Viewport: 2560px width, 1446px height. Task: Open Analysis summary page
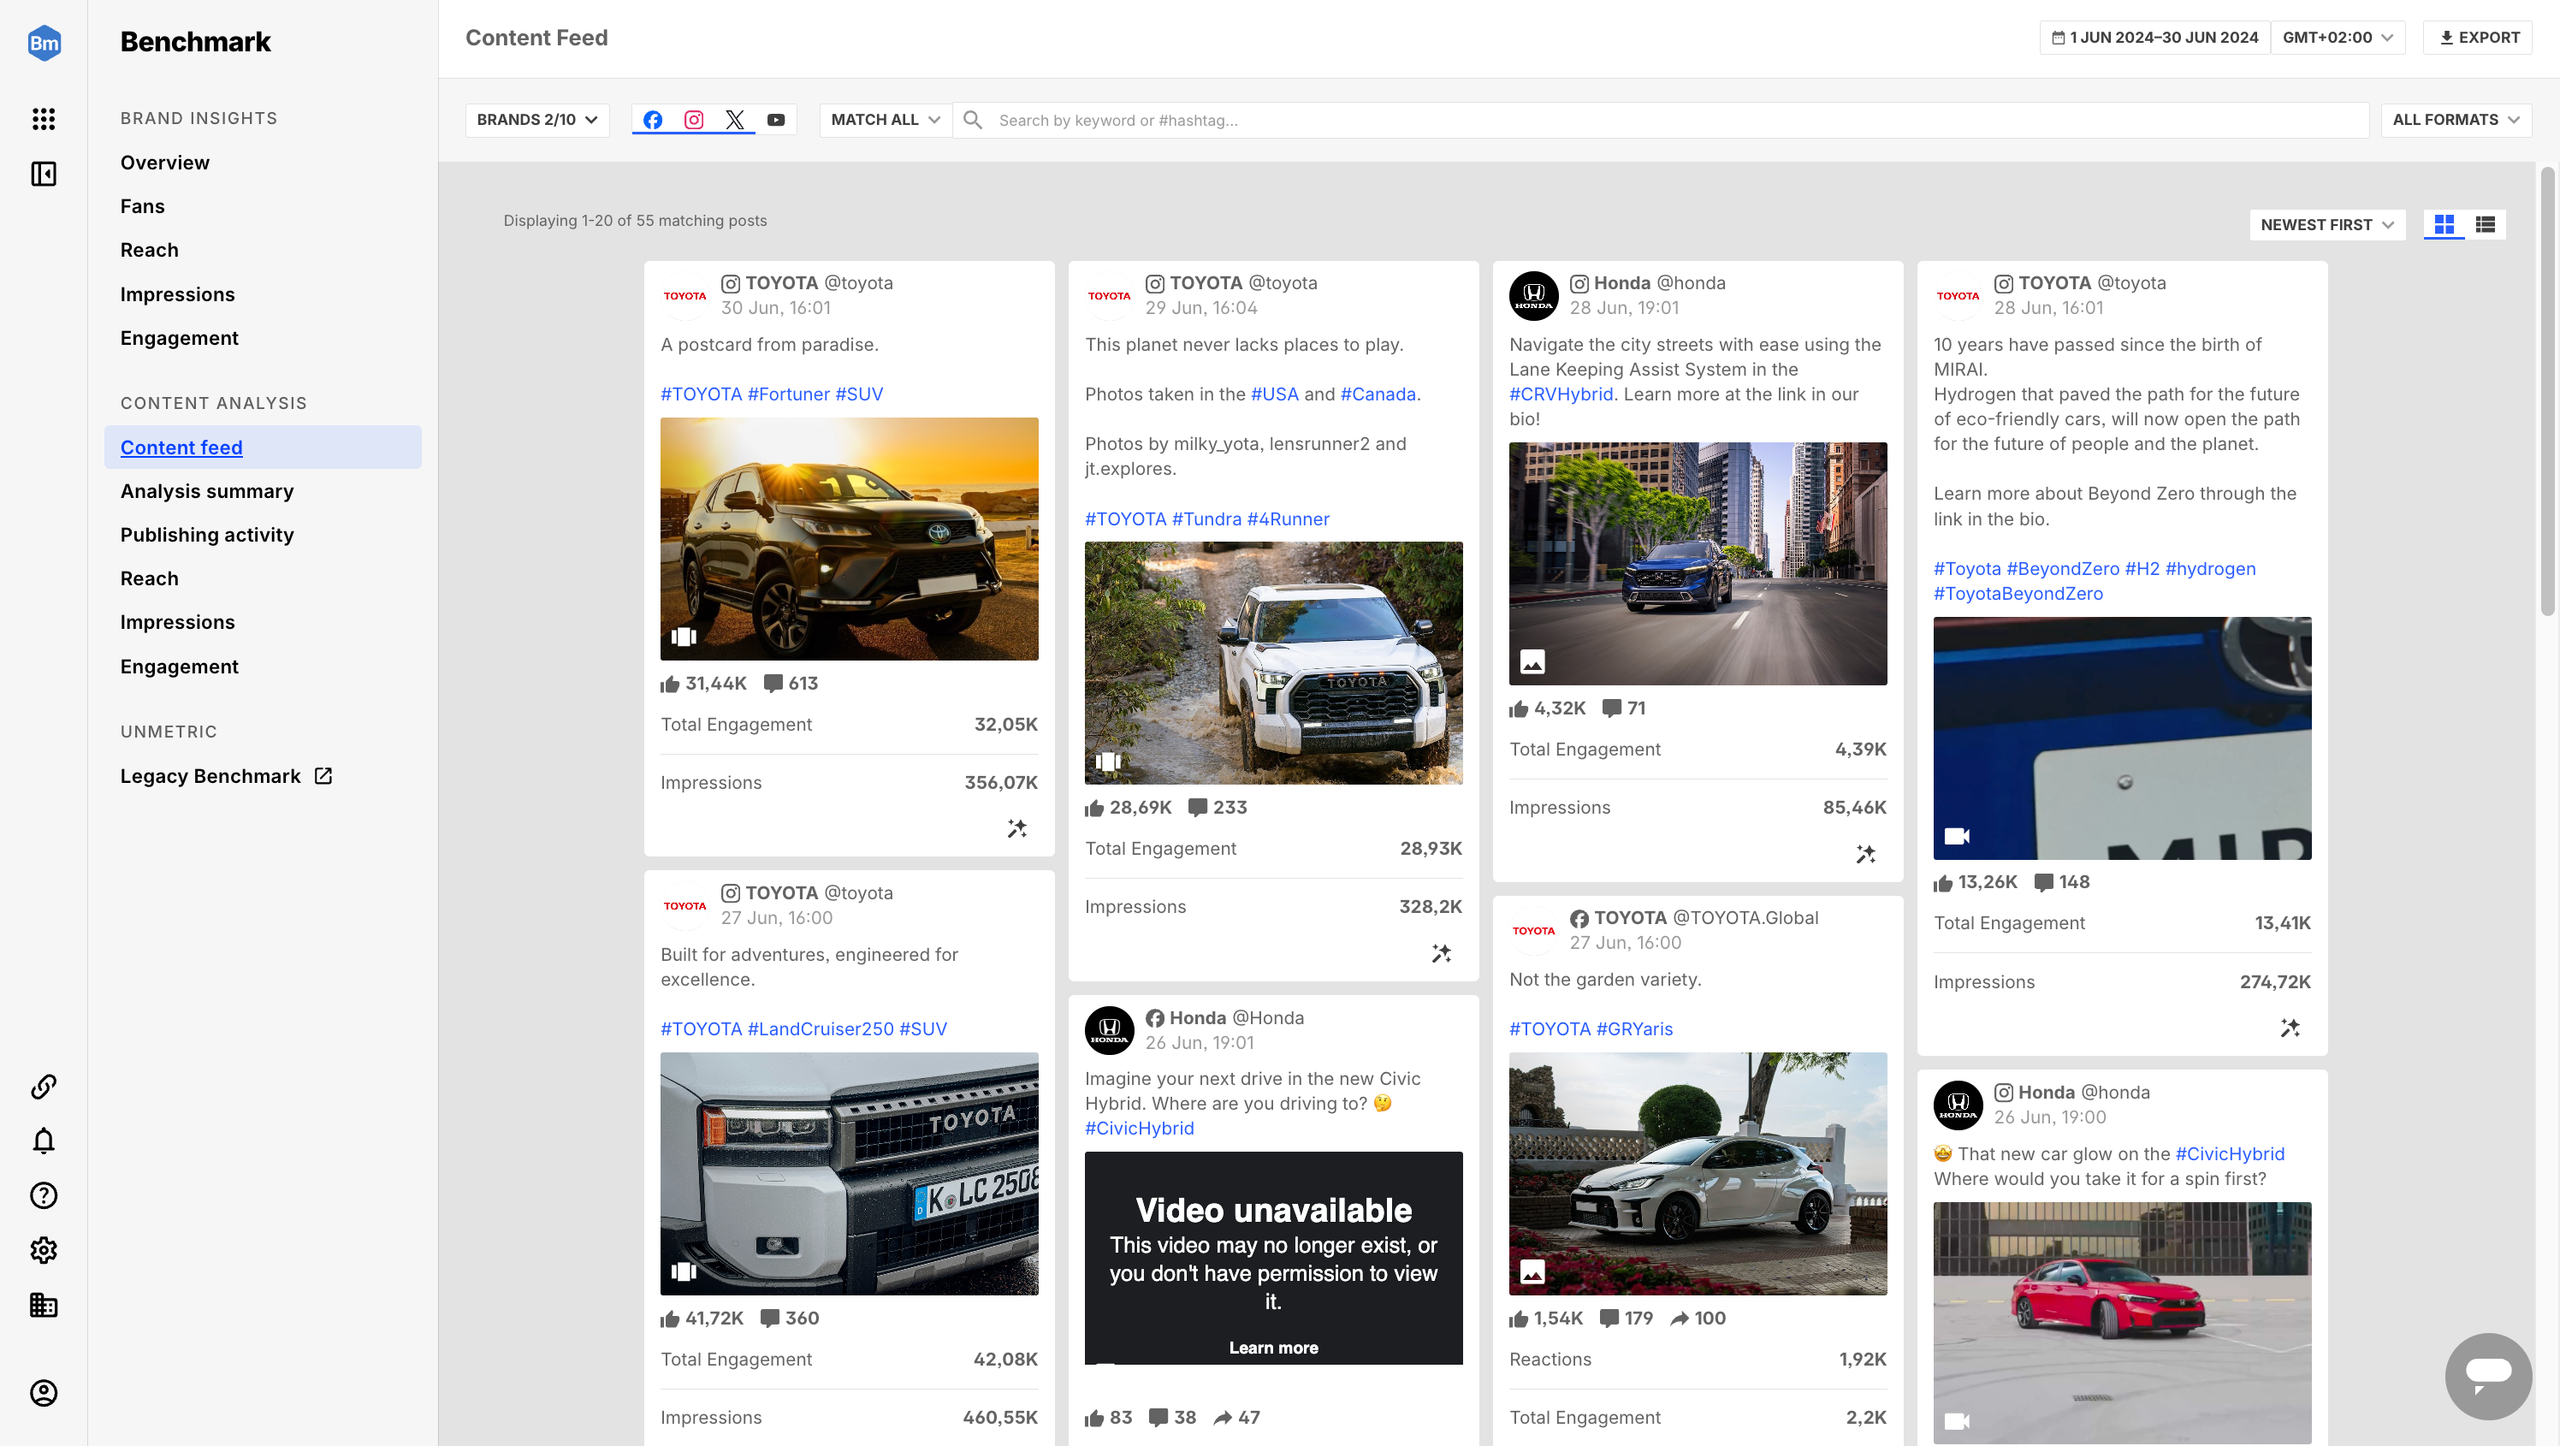(x=207, y=491)
